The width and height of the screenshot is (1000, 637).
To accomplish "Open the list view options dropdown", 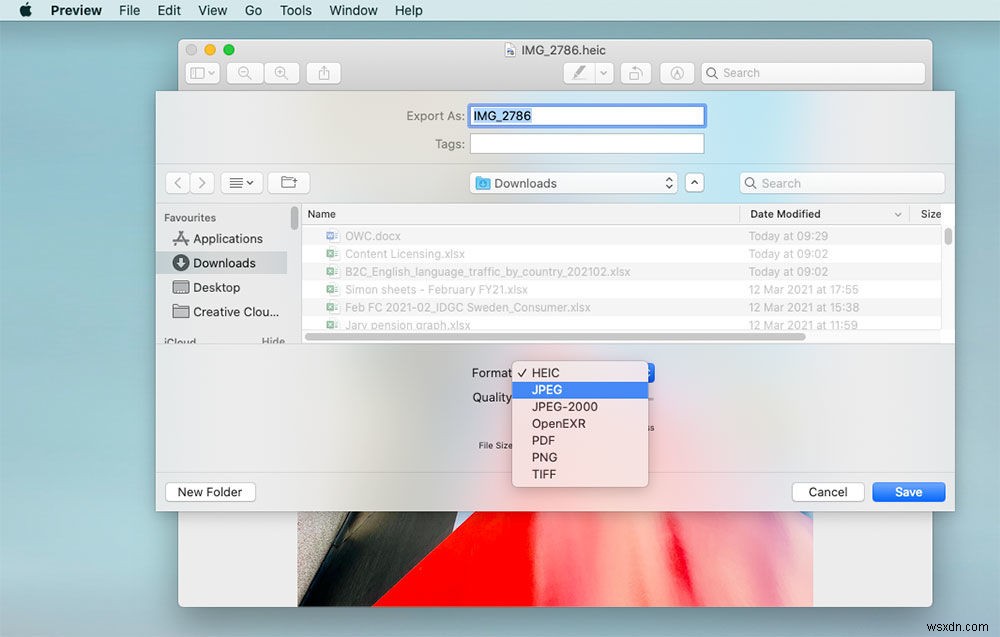I will coord(240,182).
